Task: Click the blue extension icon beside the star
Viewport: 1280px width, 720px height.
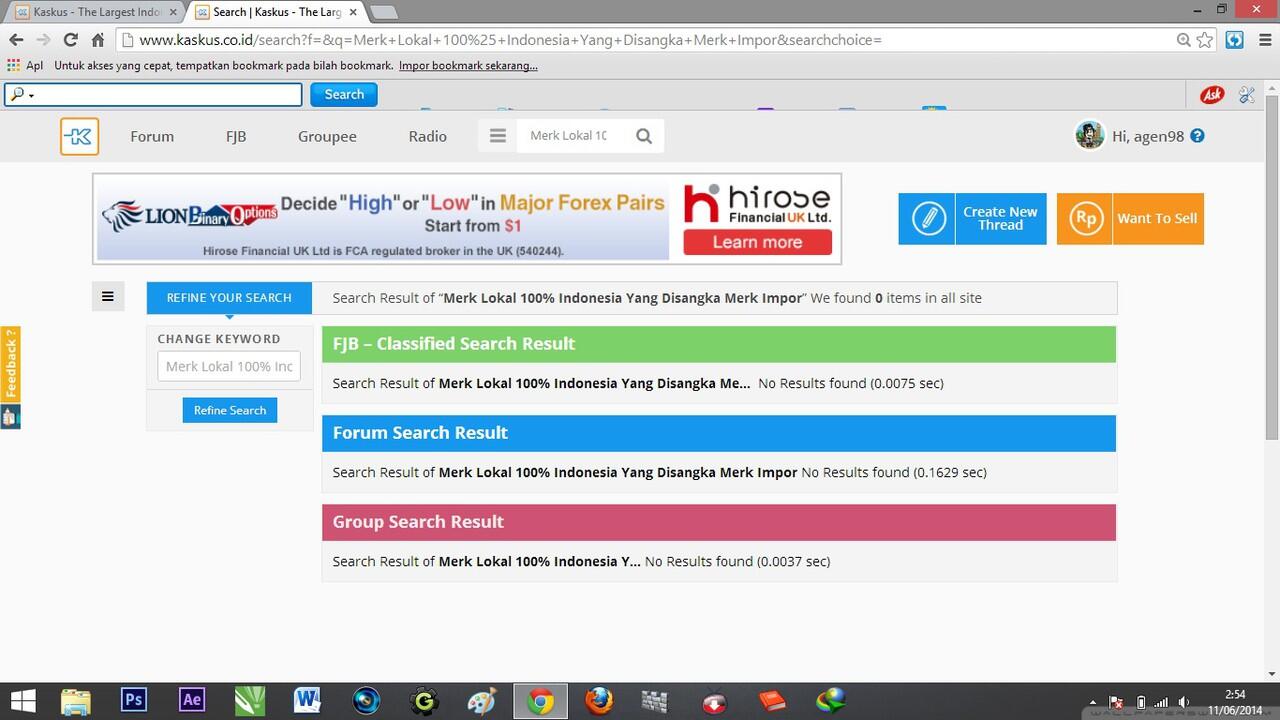Action: click(1235, 40)
